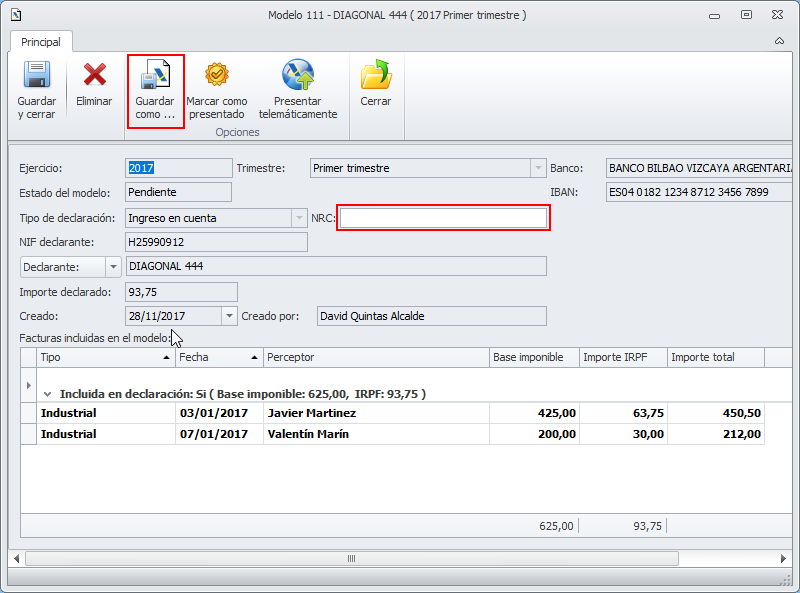
Task: Click Marcar como presentado icon
Action: tap(217, 76)
